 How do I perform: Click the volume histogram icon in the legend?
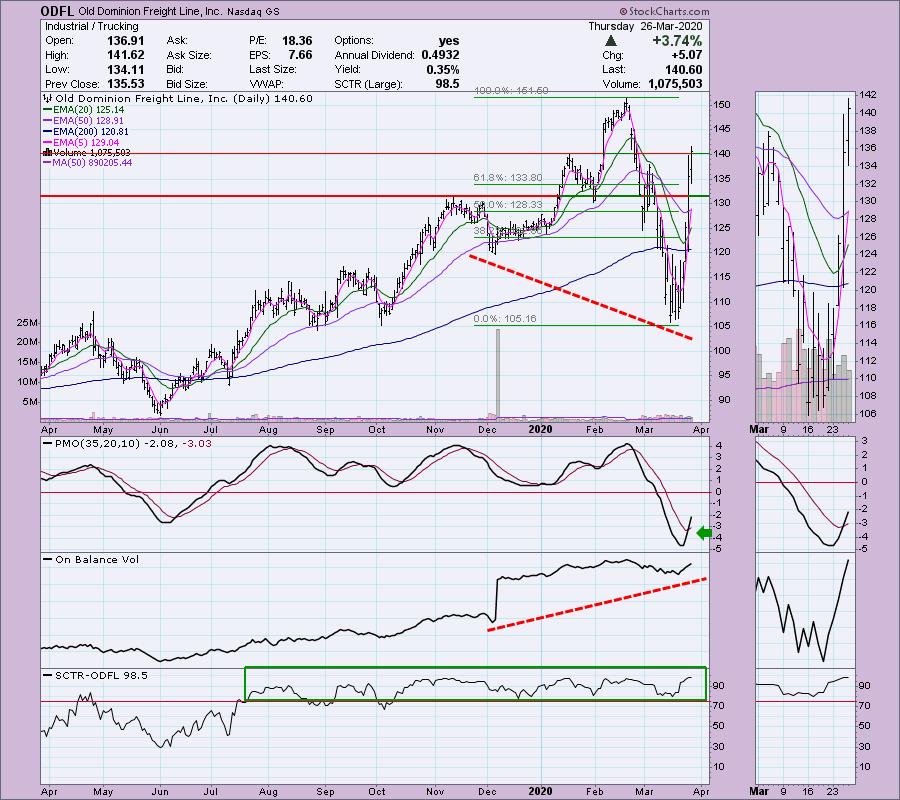click(x=48, y=153)
